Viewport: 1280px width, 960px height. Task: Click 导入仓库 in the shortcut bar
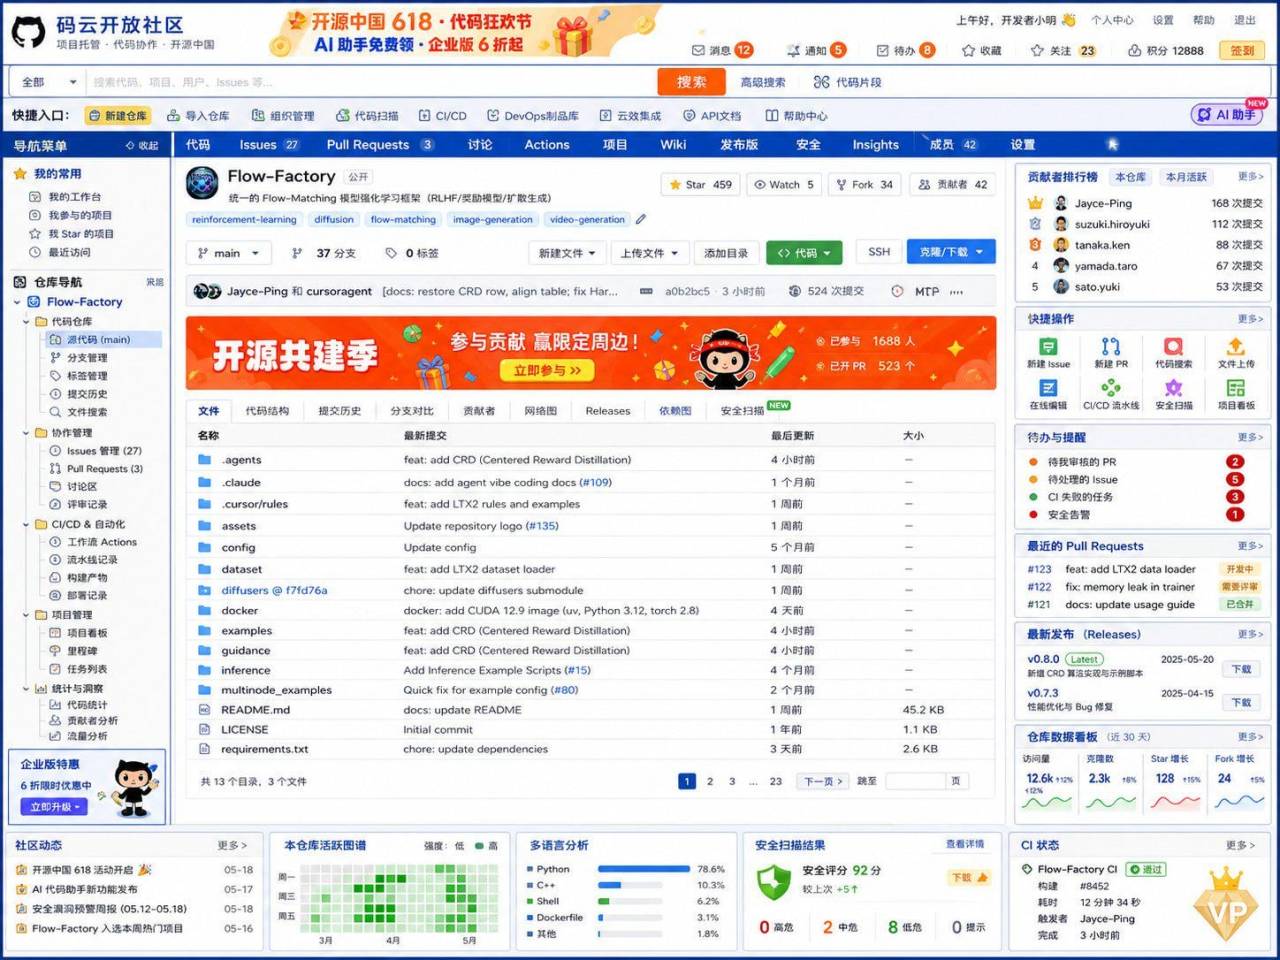click(x=198, y=116)
